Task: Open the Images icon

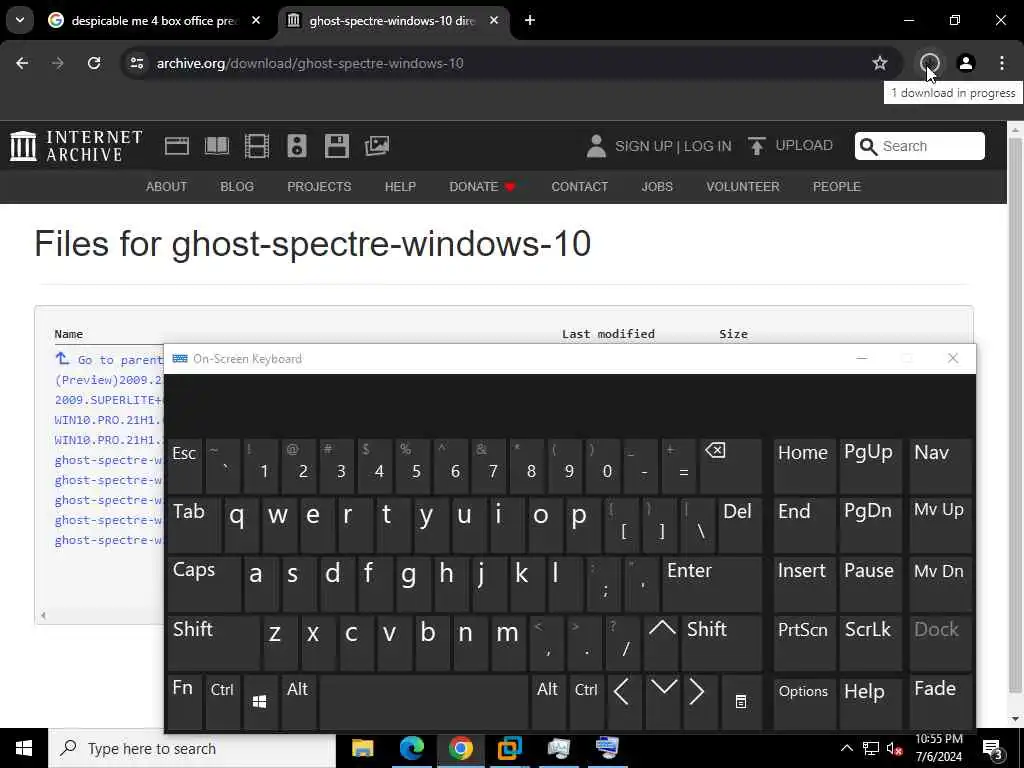Action: (377, 146)
